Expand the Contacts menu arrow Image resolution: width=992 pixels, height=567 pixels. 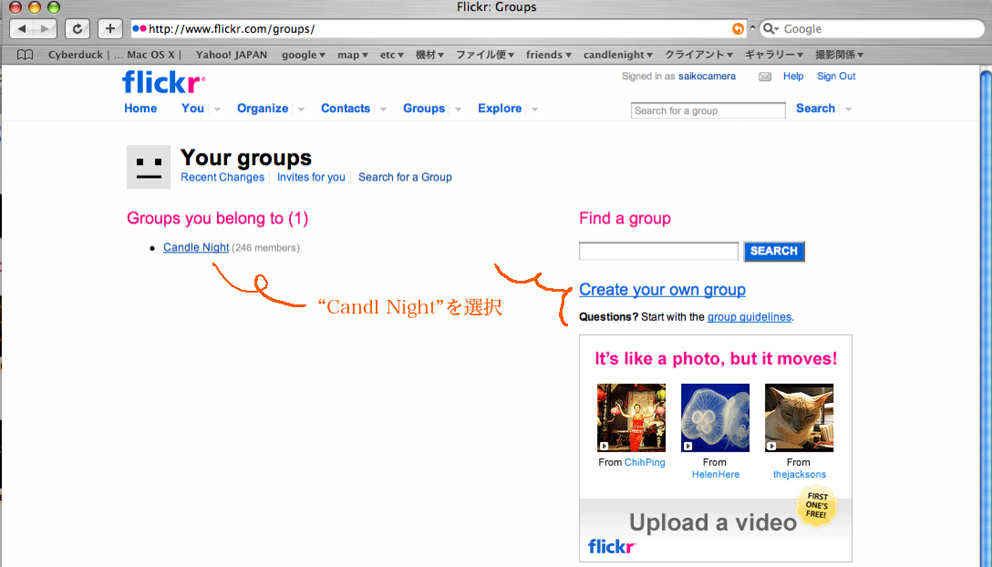[383, 109]
